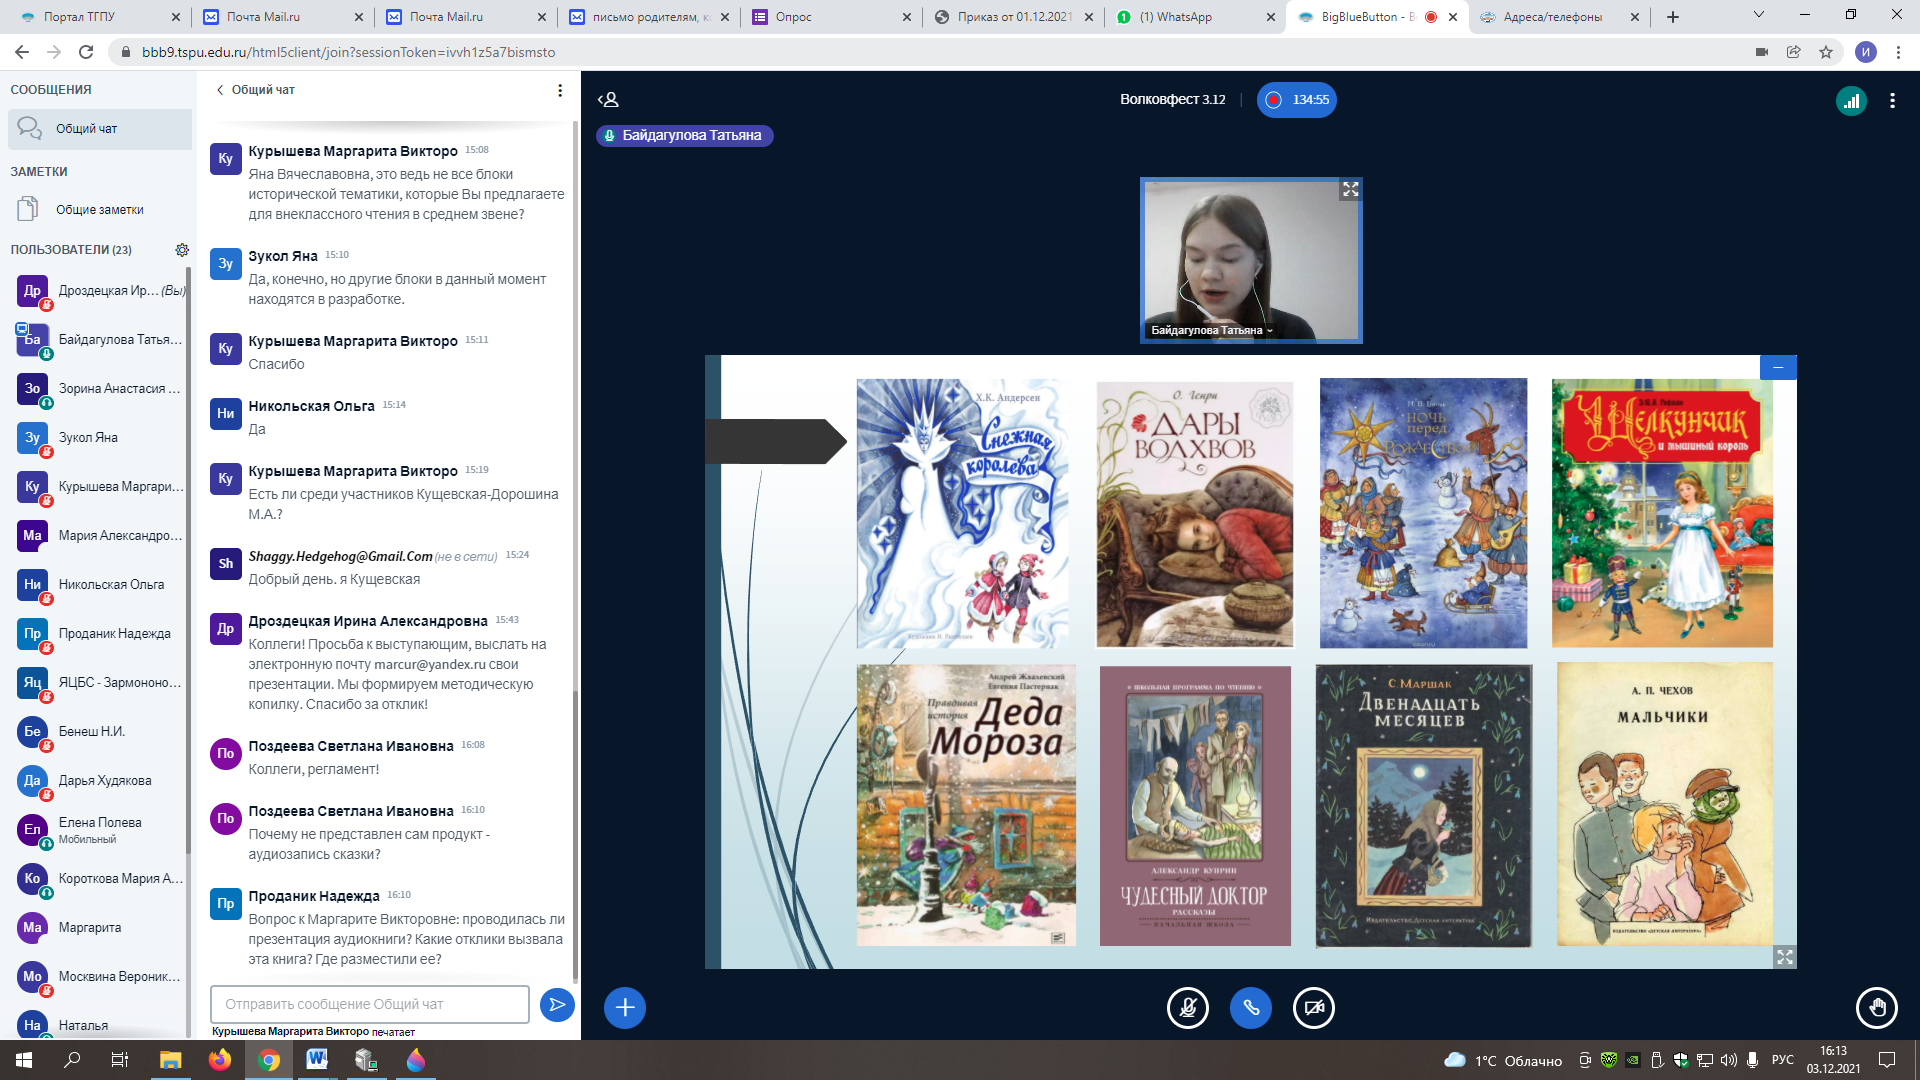The width and height of the screenshot is (1920, 1080).
Task: Select user Байдагулова Татья... in users list
Action: (100, 340)
